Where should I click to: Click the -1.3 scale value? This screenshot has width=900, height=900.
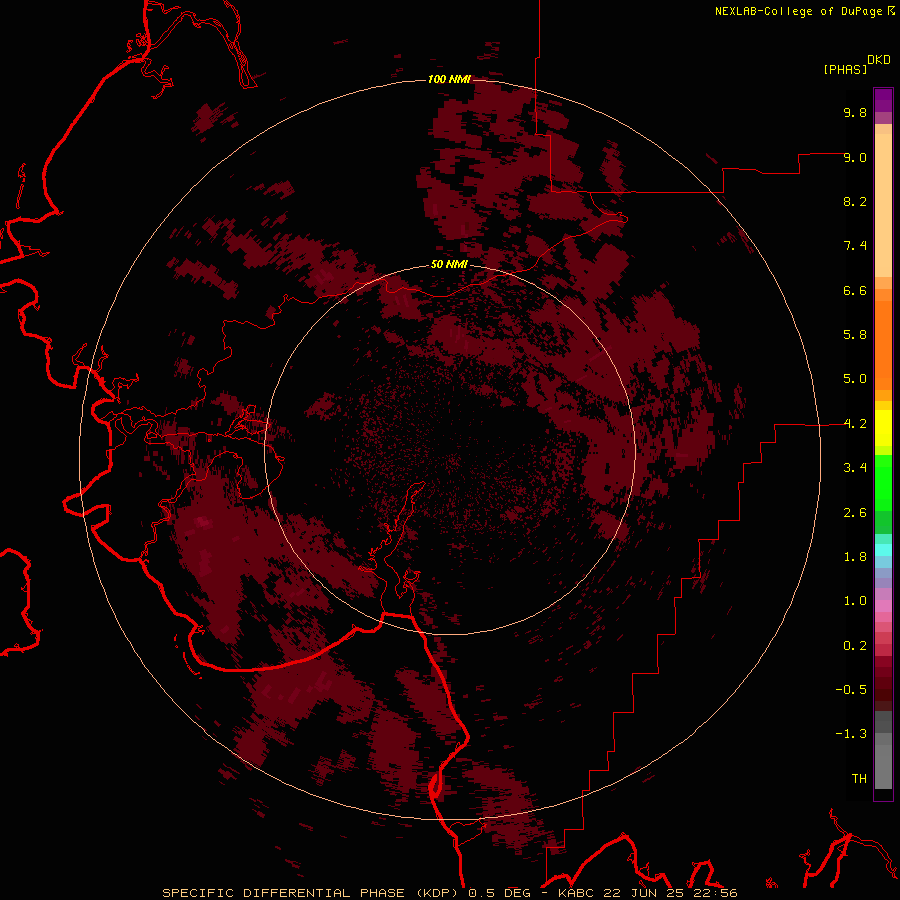(x=851, y=734)
